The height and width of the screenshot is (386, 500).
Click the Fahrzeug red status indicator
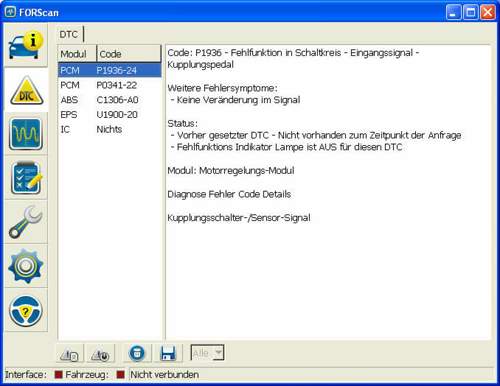coord(120,375)
